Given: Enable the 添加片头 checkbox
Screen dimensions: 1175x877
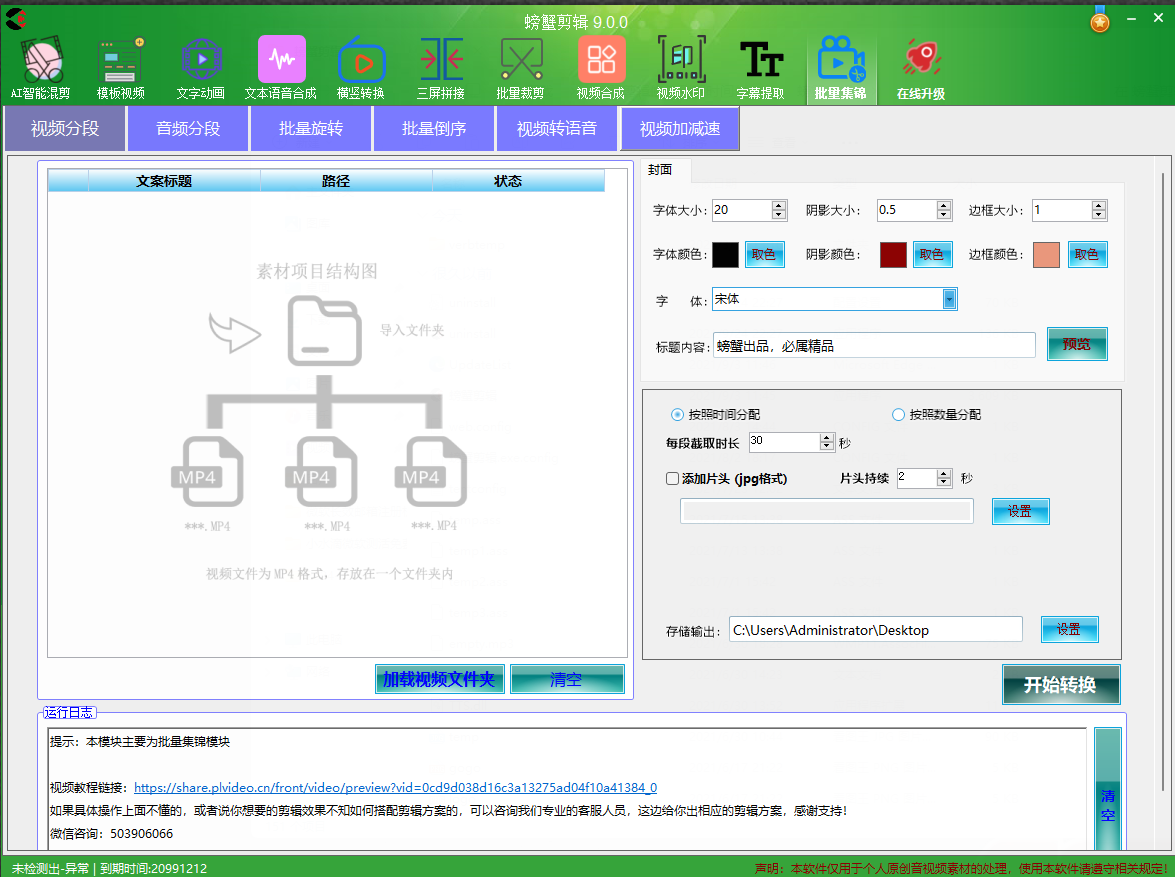Looking at the screenshot, I should [673, 479].
